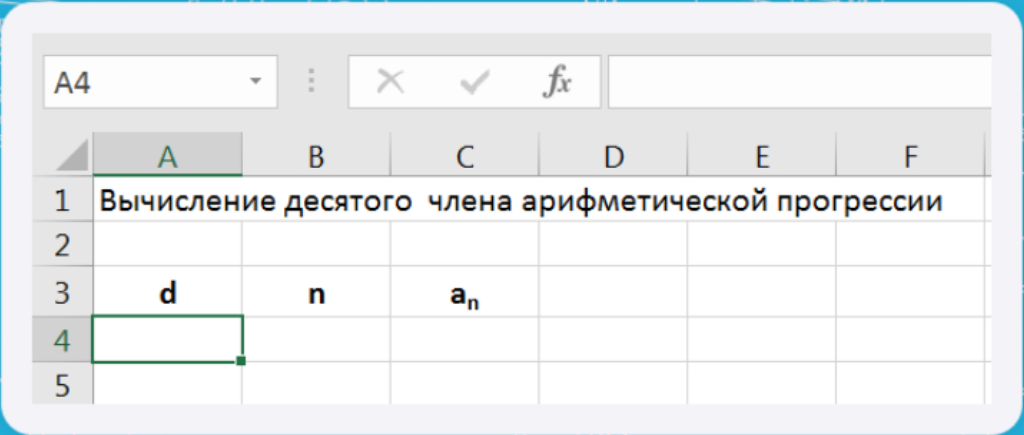Select column A by its header
1024x435 pixels.
167,156
